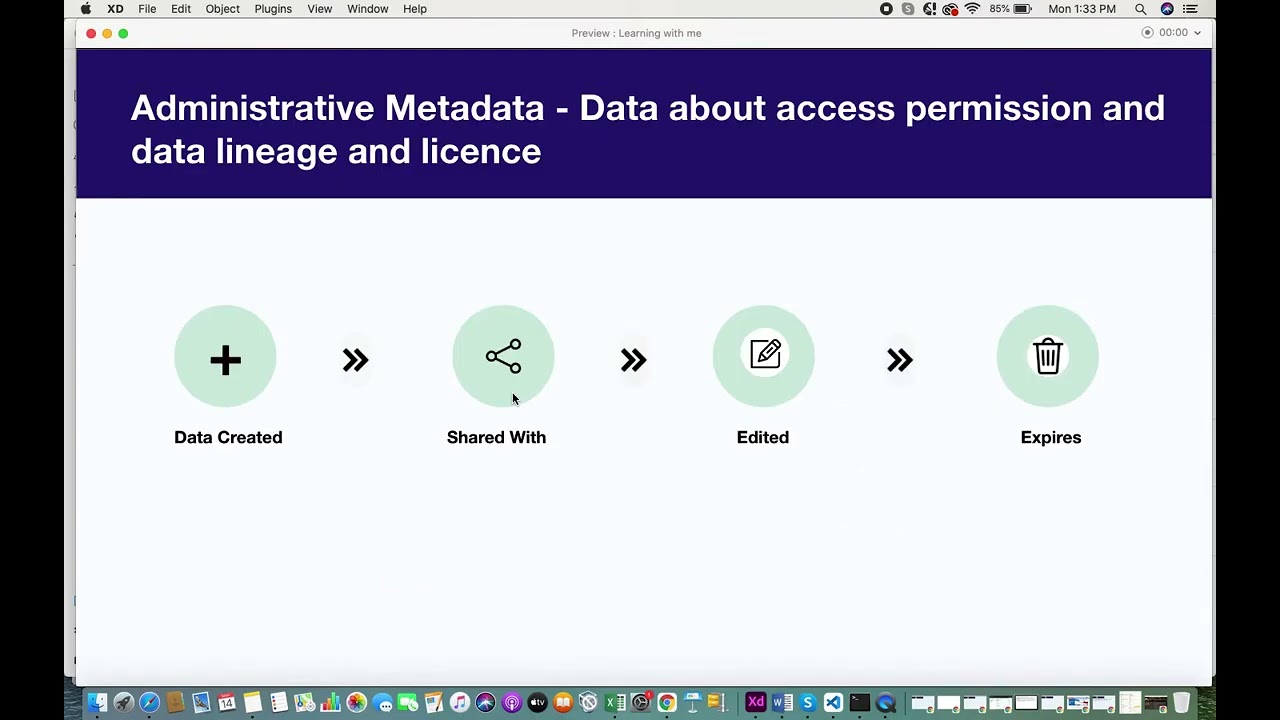Click the Edited pencil icon
The width and height of the screenshot is (1280, 720).
coord(765,354)
